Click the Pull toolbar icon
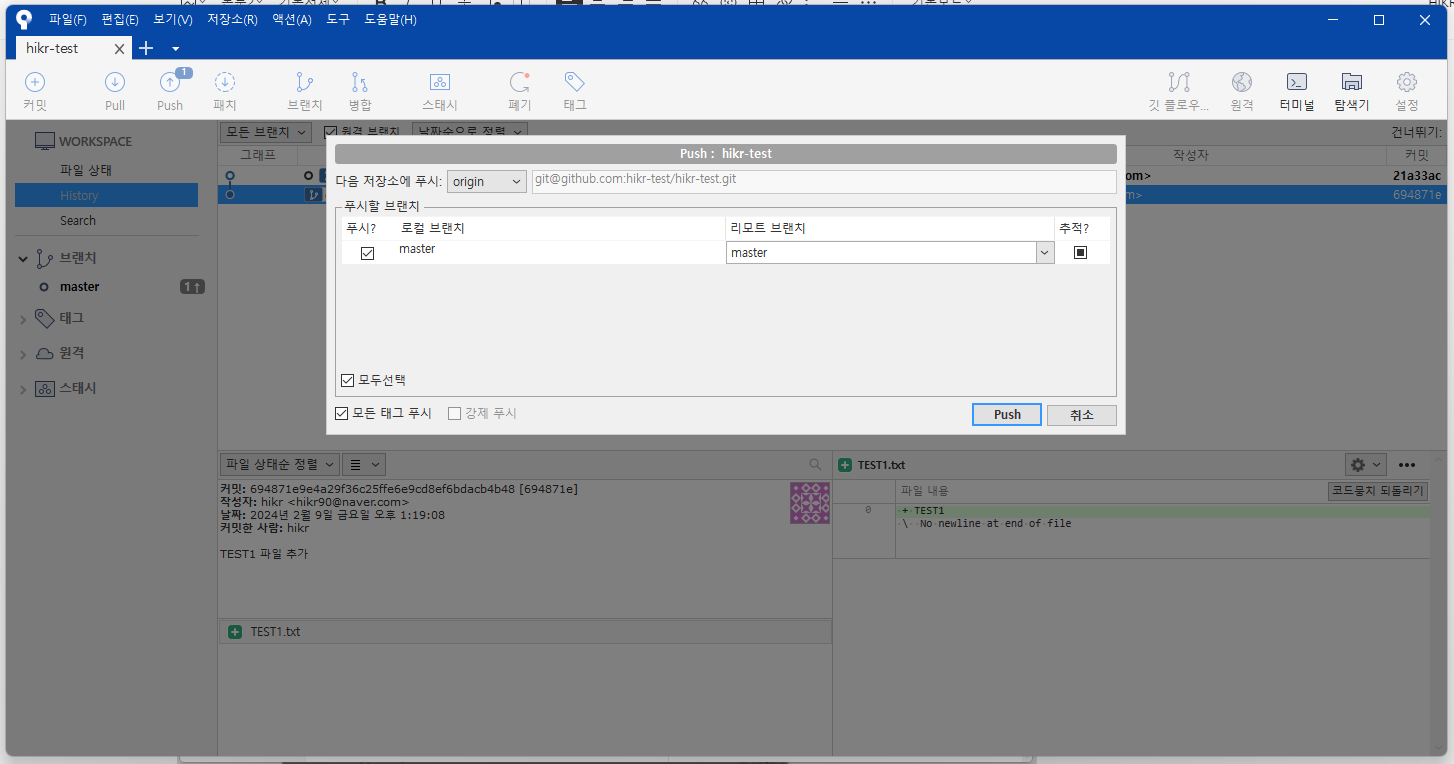The image size is (1454, 764). (x=115, y=82)
